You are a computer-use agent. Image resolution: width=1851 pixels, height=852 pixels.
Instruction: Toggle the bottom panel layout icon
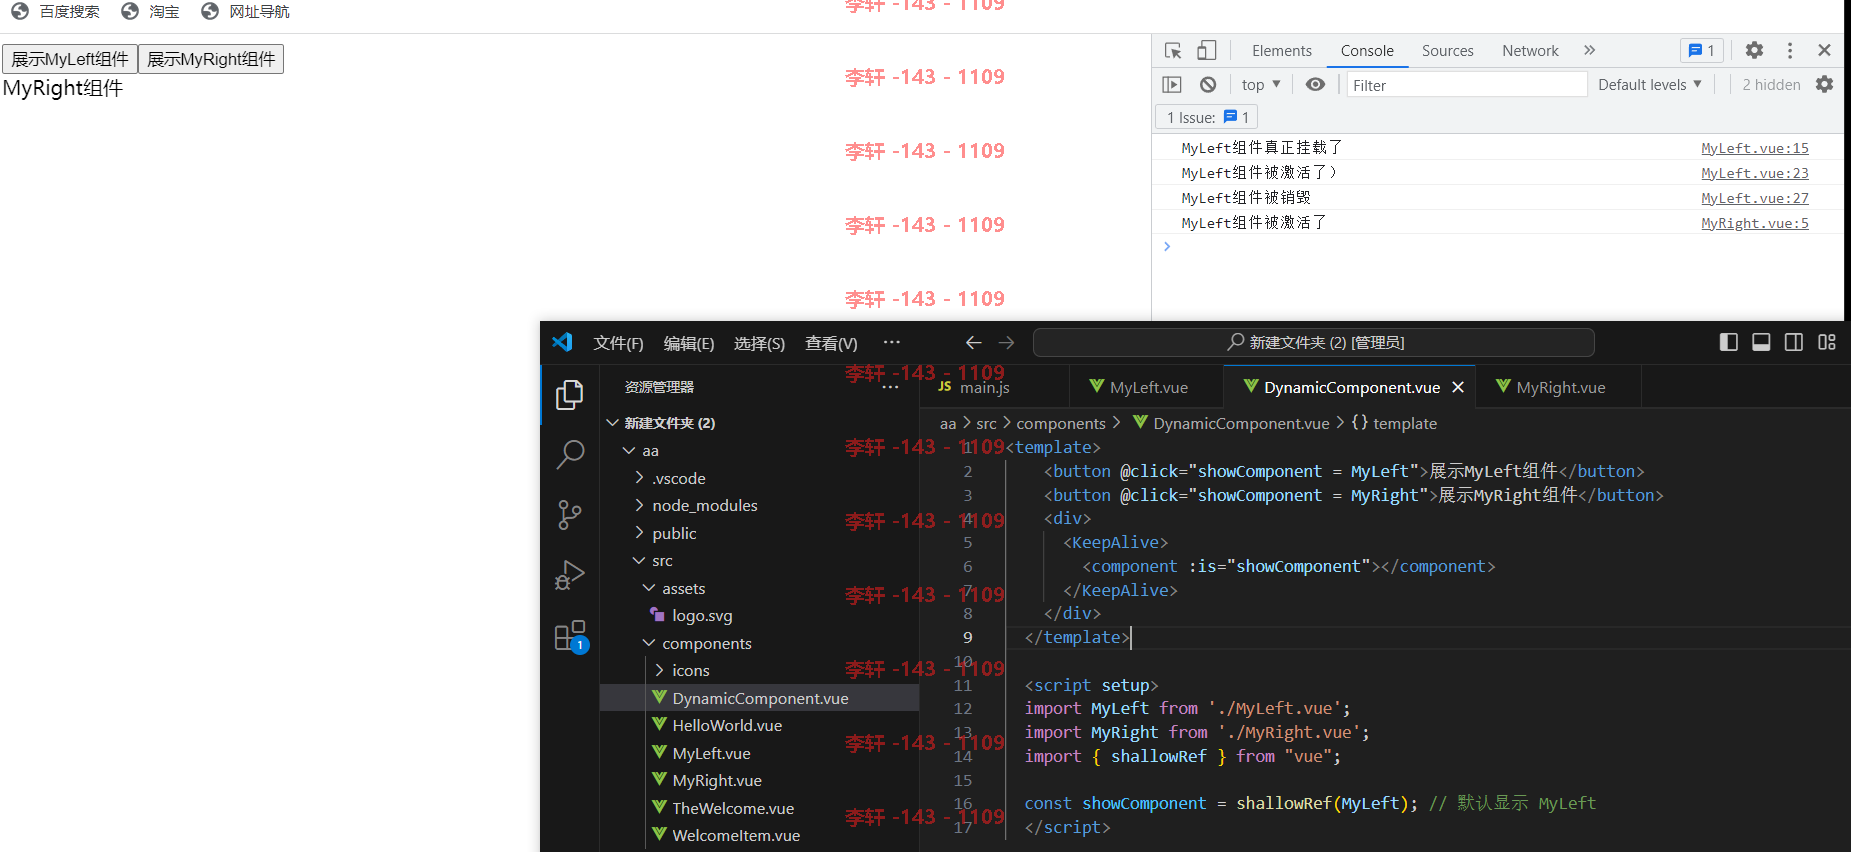click(x=1761, y=342)
